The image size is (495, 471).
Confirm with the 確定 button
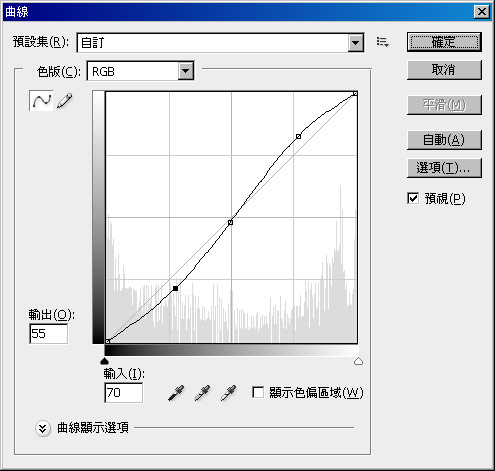coord(444,42)
